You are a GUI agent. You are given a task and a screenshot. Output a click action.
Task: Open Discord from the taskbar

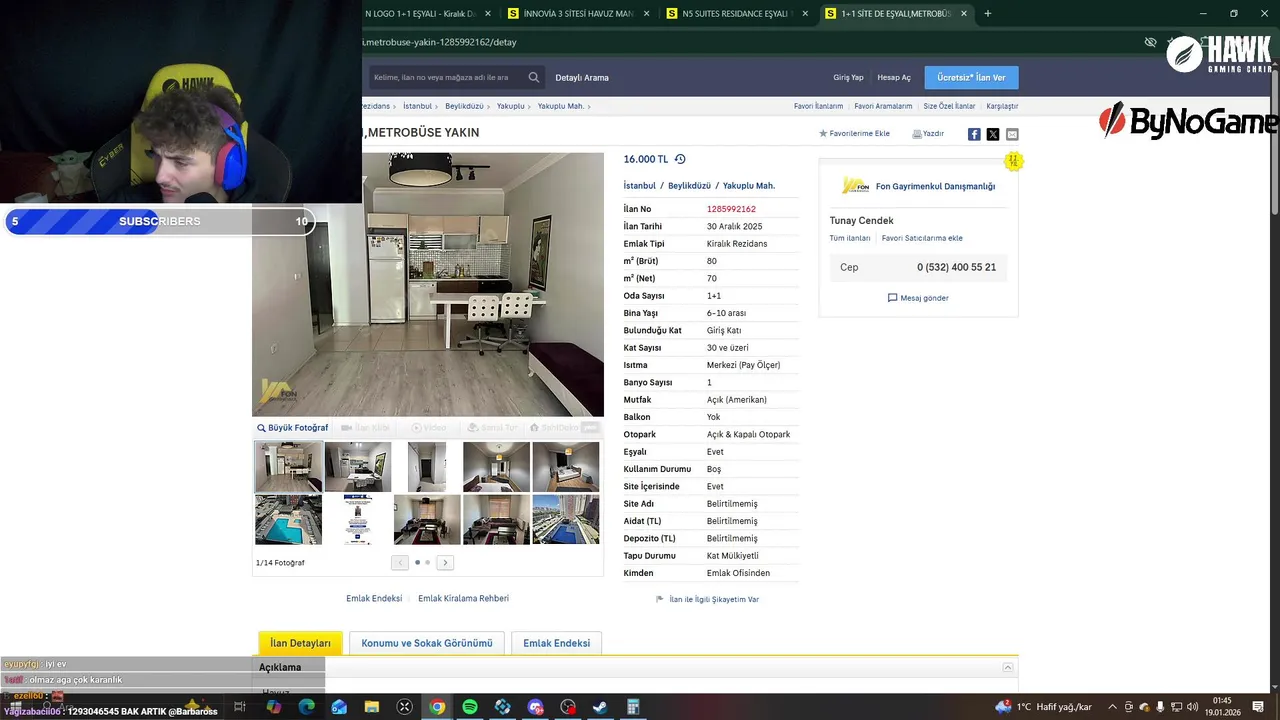[x=535, y=707]
